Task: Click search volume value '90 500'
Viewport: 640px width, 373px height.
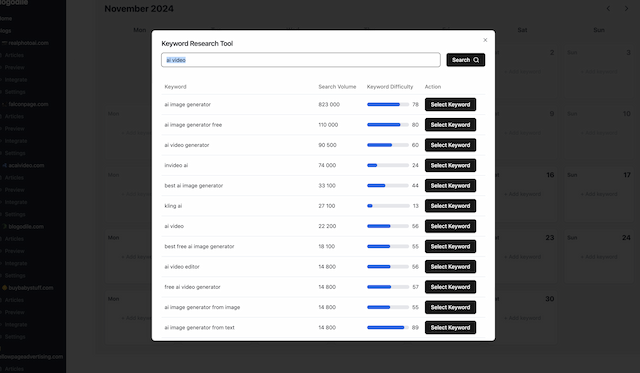Action: point(327,145)
